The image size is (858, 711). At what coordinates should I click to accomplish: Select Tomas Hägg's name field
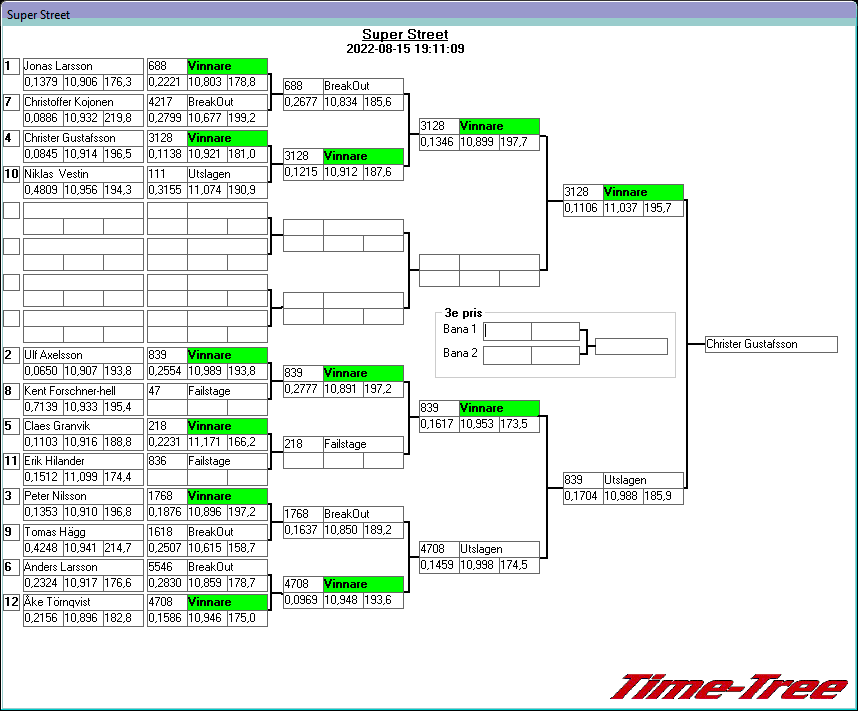(x=83, y=532)
